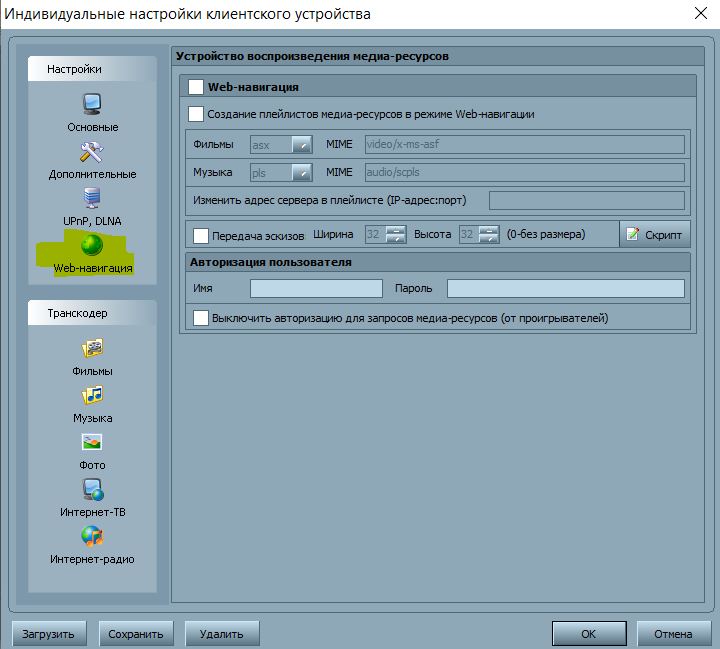720x649 pixels.
Task: Select the Web-навигация green globe icon
Action: point(92,245)
